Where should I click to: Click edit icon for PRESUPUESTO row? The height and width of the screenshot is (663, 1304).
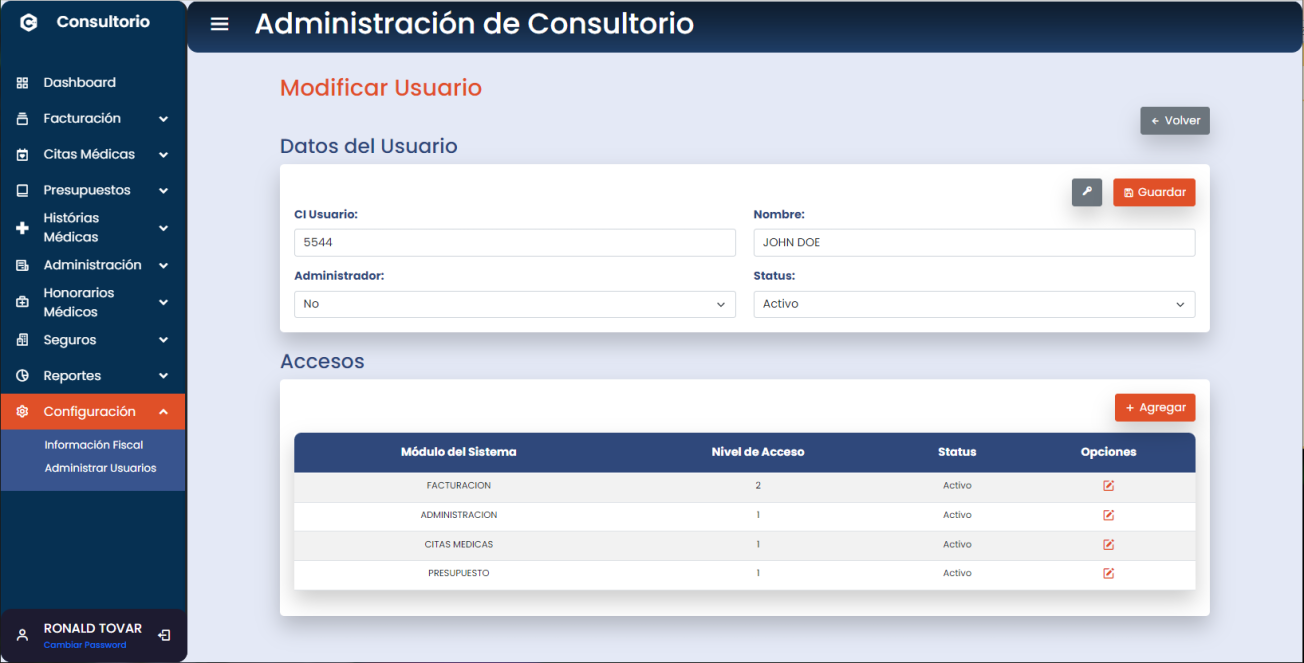pyautogui.click(x=1108, y=574)
